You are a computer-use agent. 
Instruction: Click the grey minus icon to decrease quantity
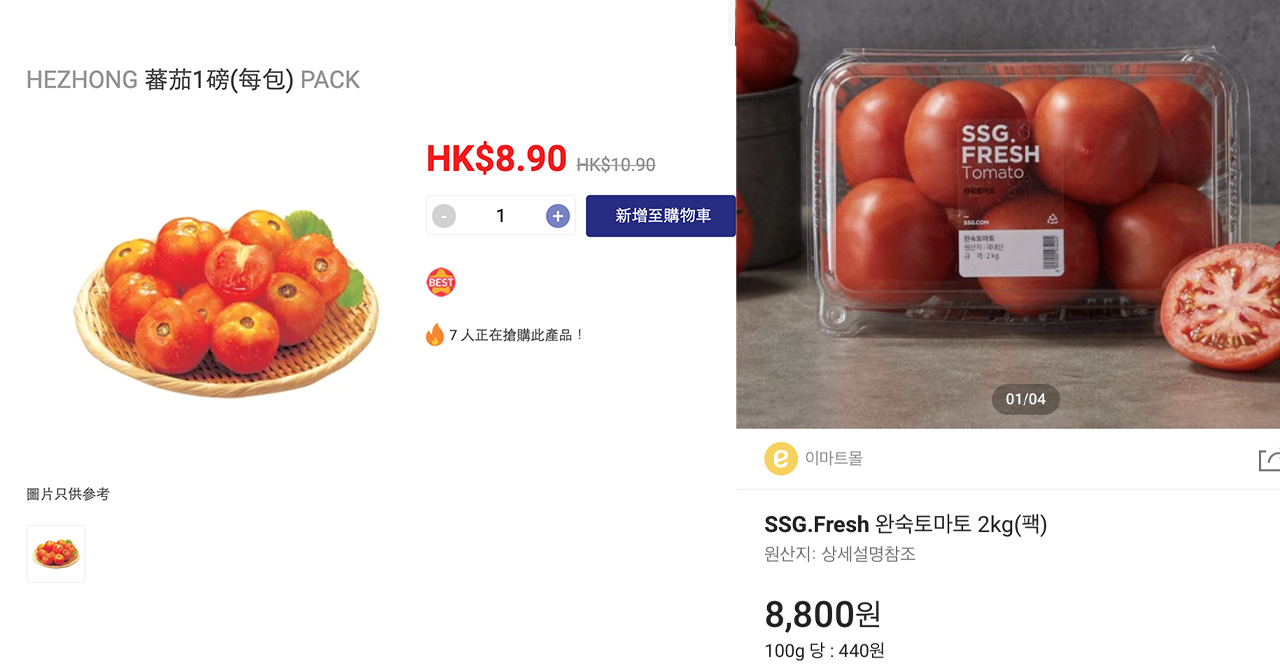click(443, 215)
